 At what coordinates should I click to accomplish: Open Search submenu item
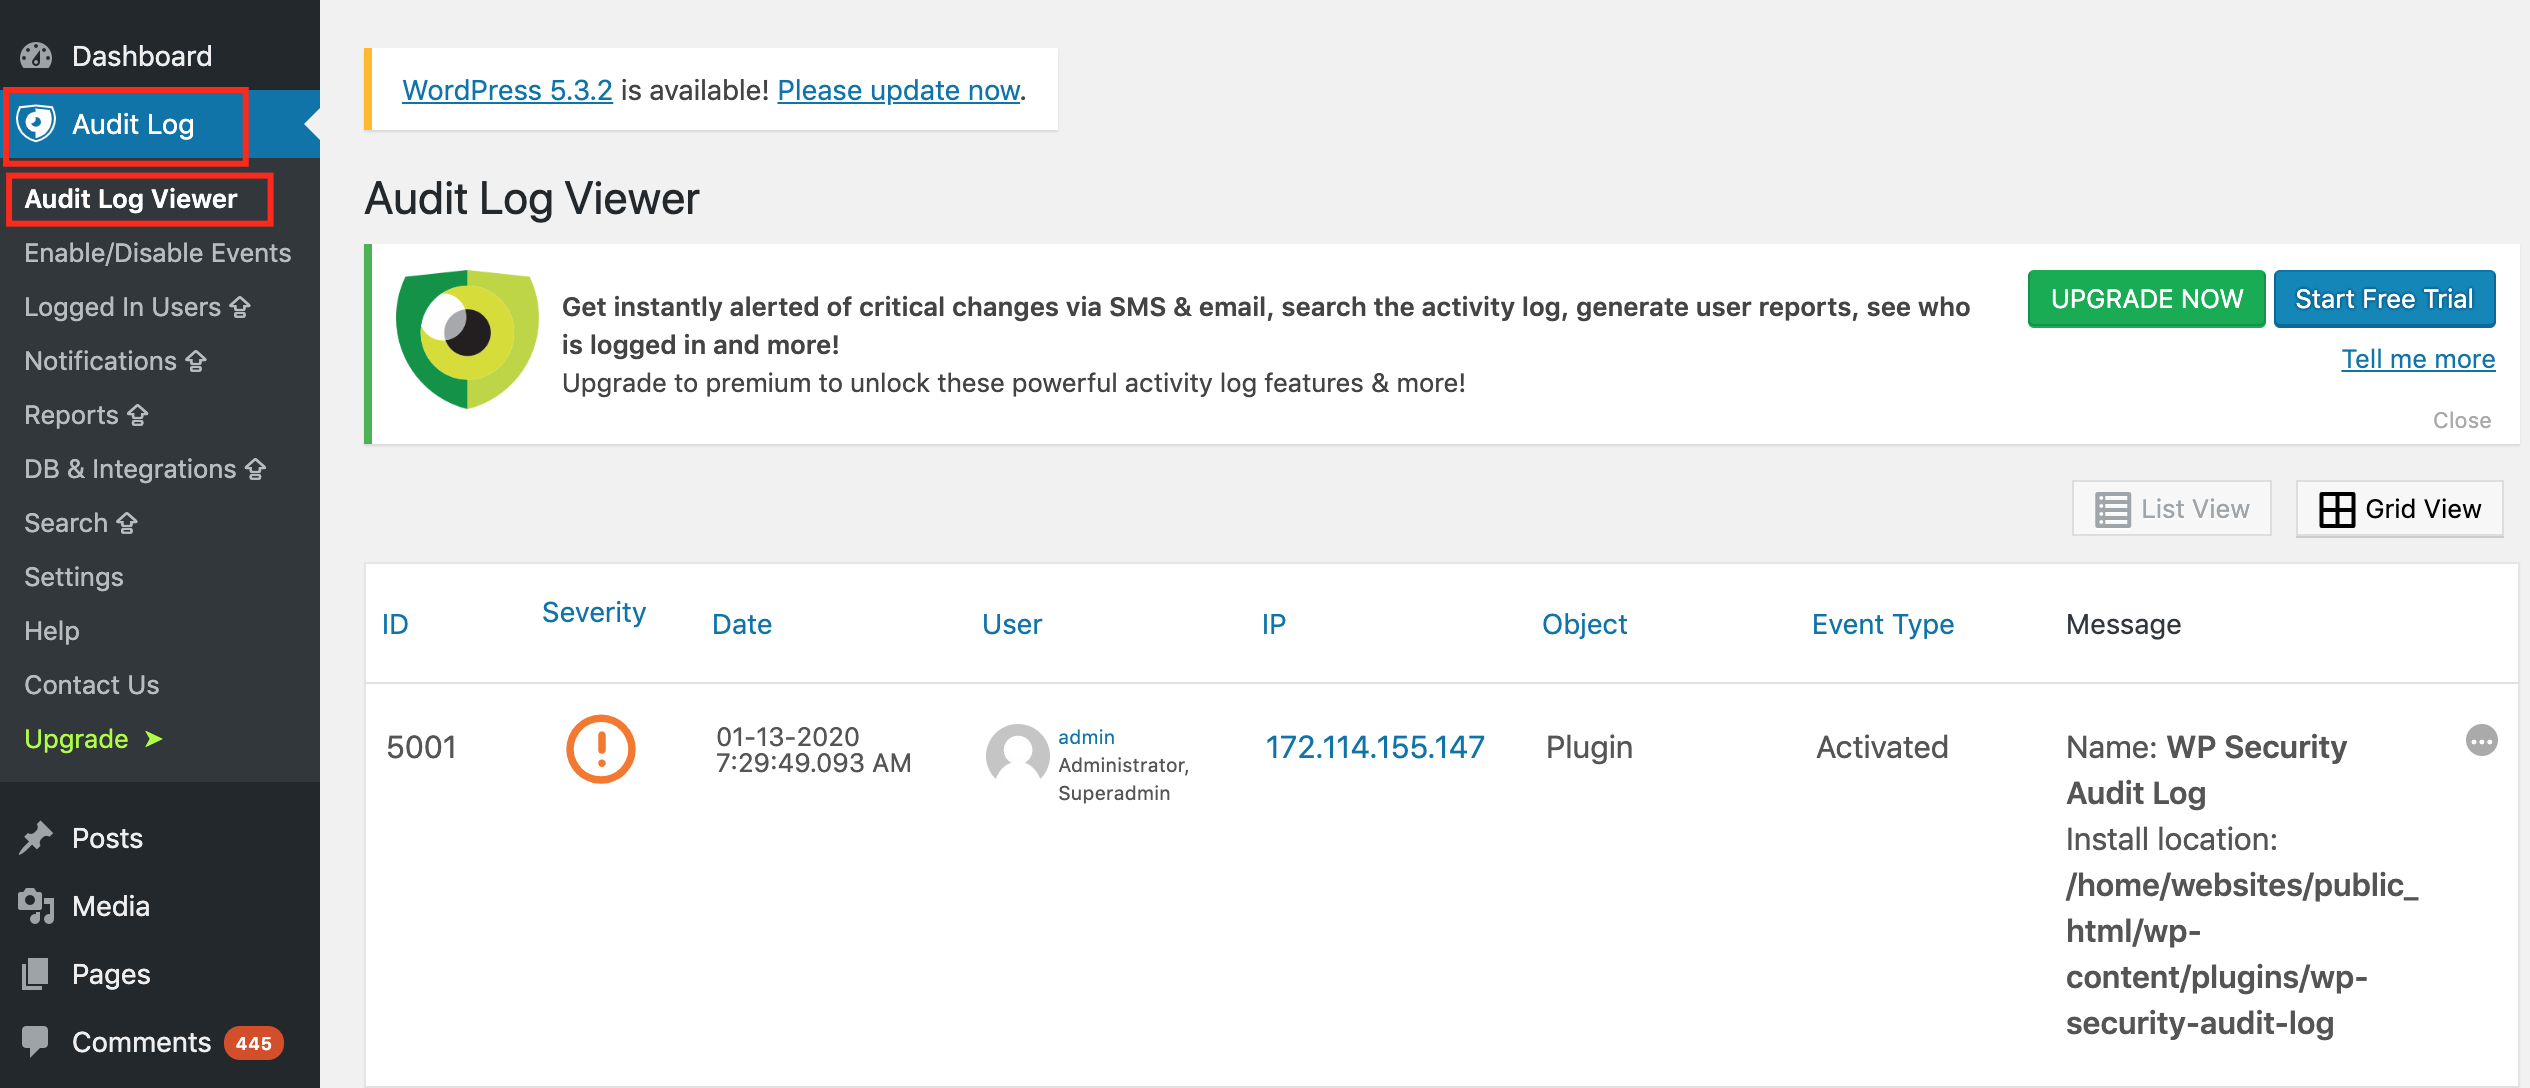pyautogui.click(x=66, y=523)
